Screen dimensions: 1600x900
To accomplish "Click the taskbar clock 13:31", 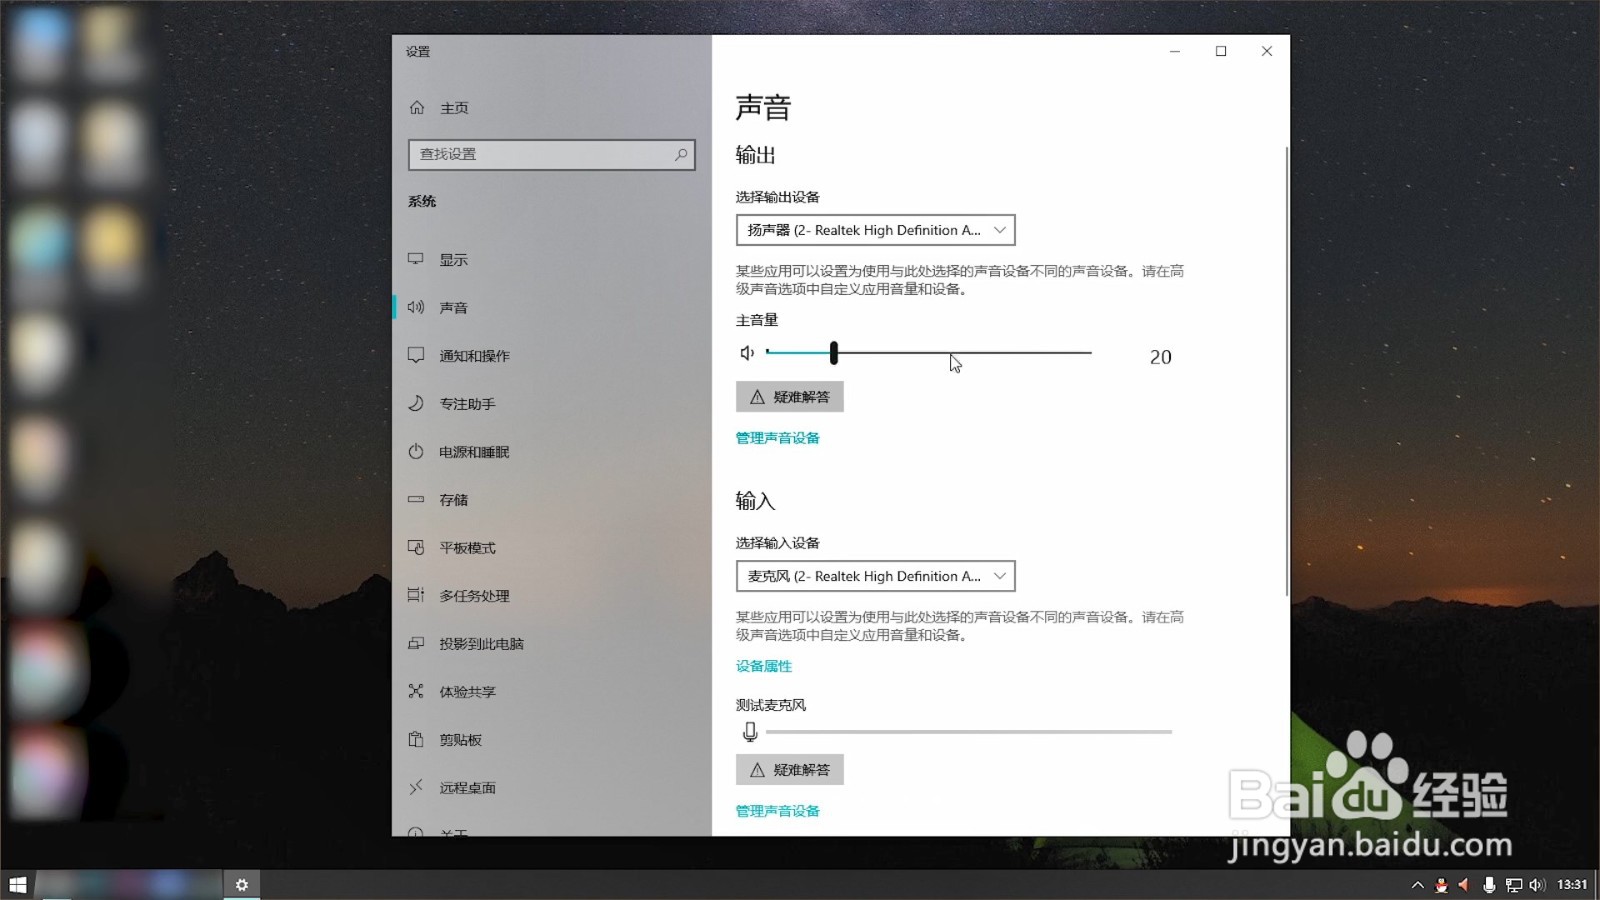I will click(x=1572, y=885).
